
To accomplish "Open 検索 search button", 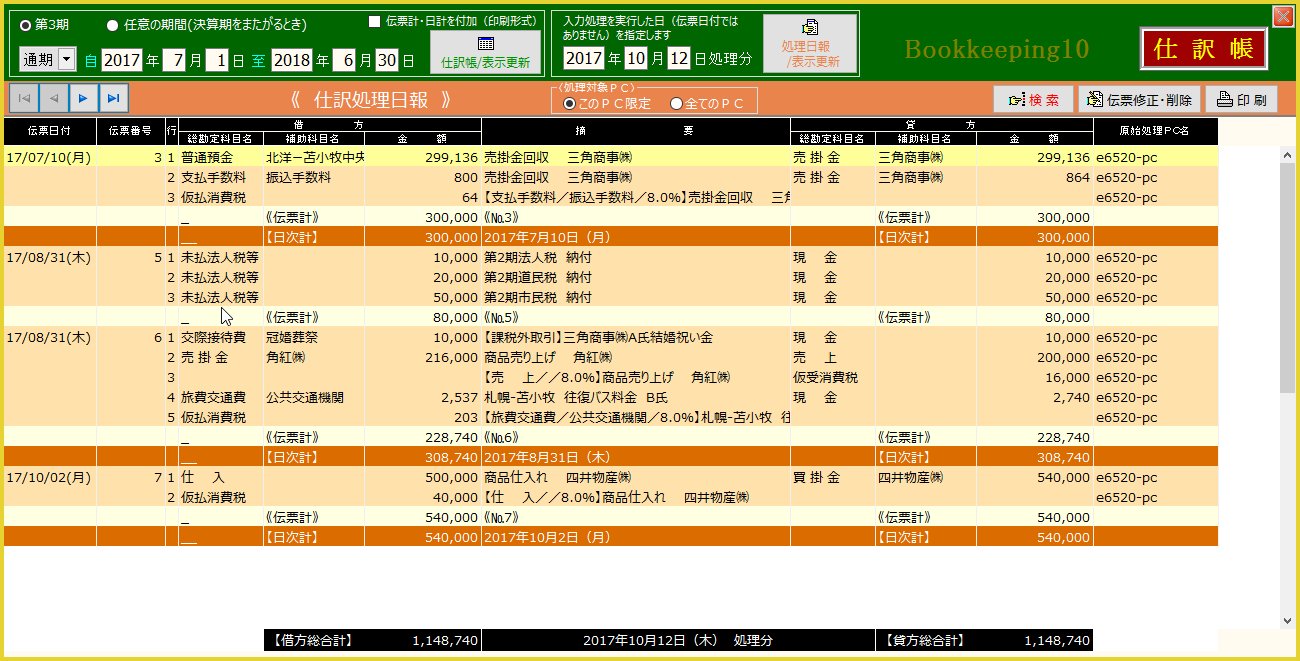I will click(1033, 99).
